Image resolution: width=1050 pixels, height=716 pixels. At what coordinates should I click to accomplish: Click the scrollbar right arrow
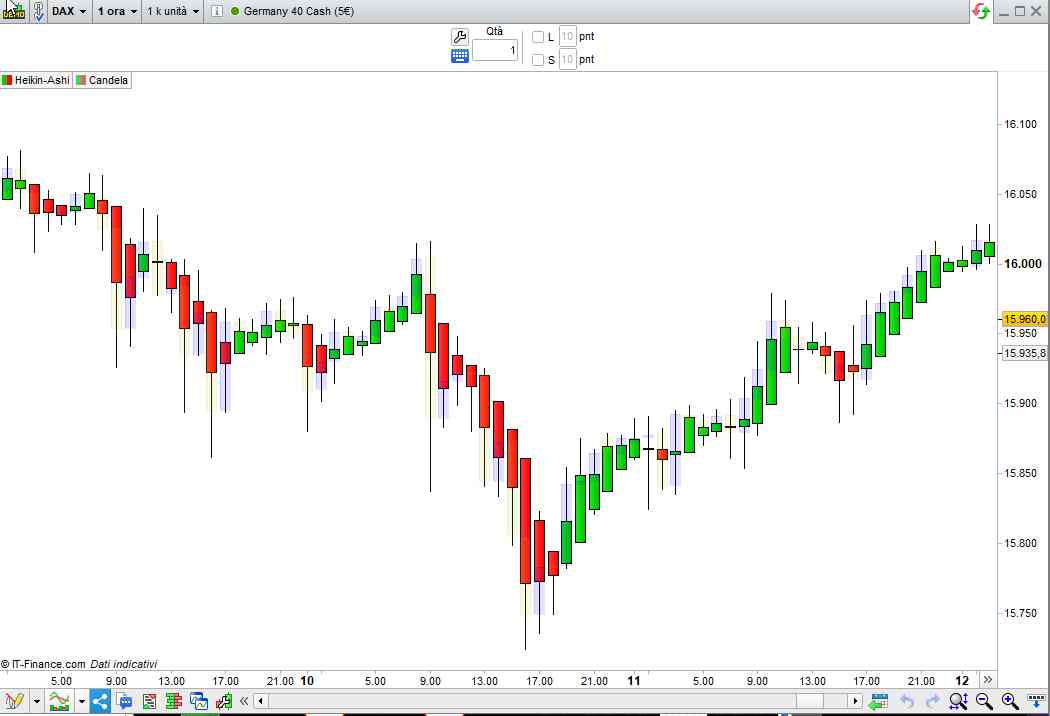(x=855, y=701)
